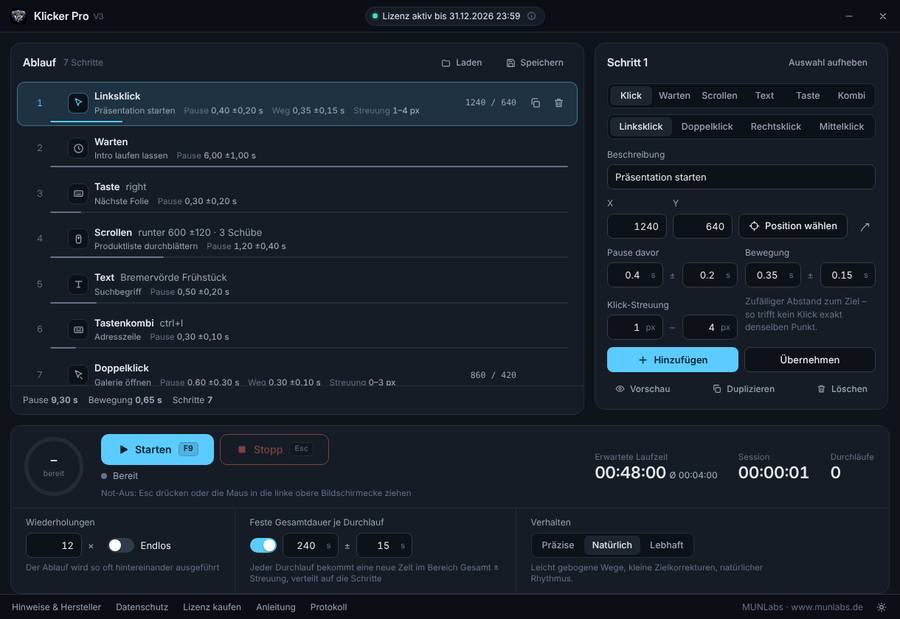
Task: Switch to the Taste step type tab
Action: point(808,95)
